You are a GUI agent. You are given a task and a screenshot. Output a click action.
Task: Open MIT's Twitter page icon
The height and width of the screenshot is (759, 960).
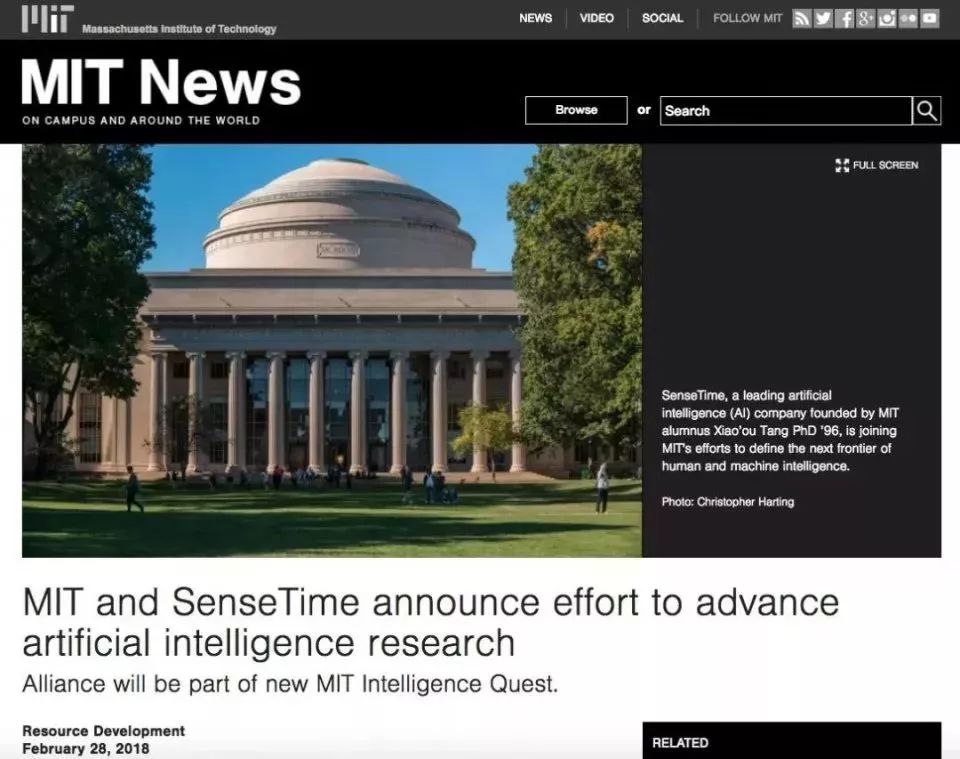[x=823, y=18]
